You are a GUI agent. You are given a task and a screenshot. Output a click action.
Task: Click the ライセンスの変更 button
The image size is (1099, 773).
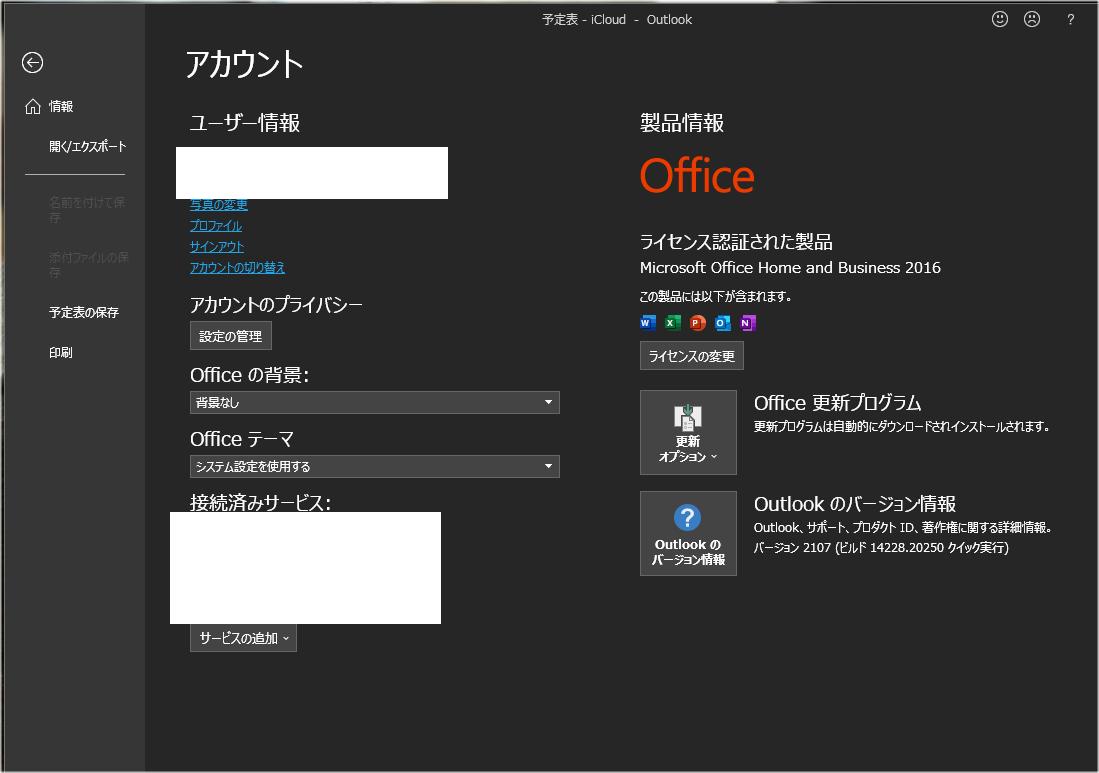[x=691, y=356]
